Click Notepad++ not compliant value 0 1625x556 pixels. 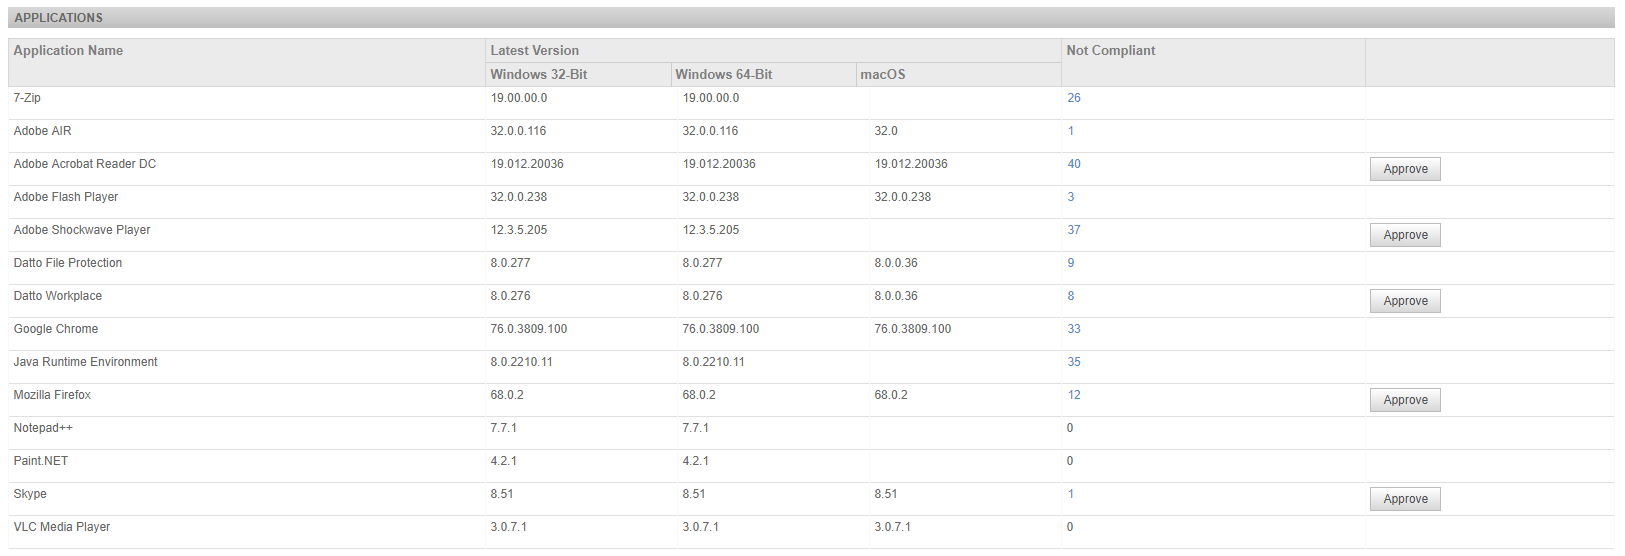[x=1070, y=428]
